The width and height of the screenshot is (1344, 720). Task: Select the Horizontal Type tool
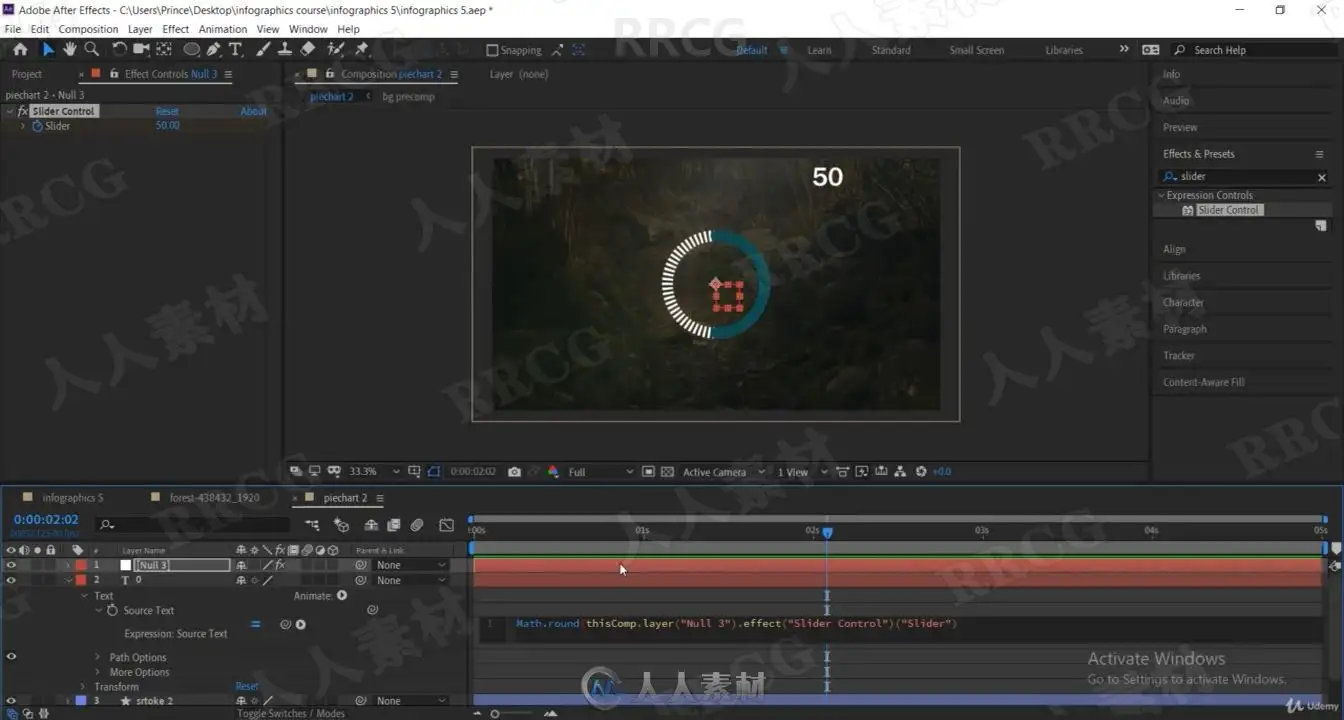236,49
